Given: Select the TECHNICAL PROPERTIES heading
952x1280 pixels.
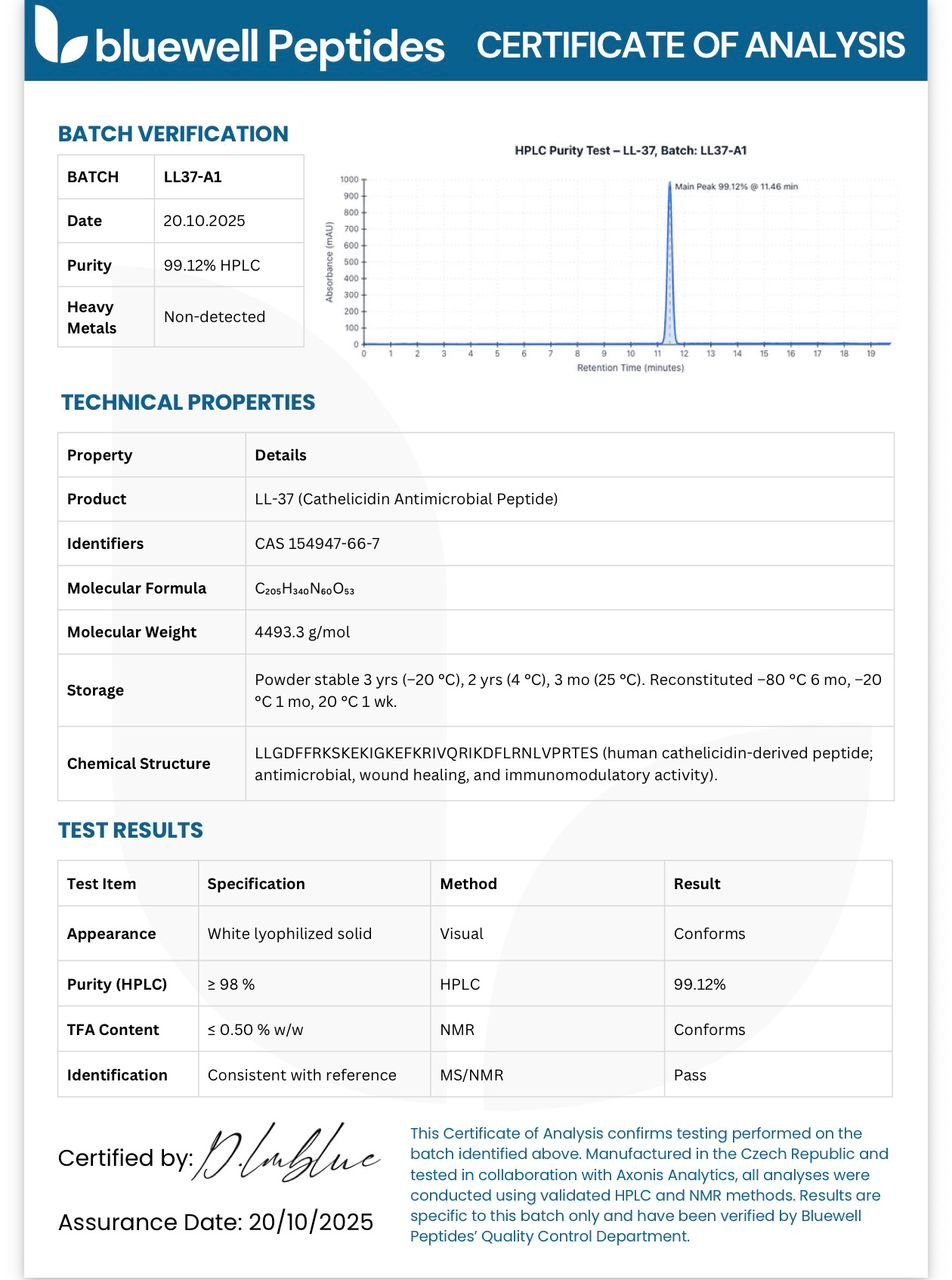Looking at the screenshot, I should 188,403.
